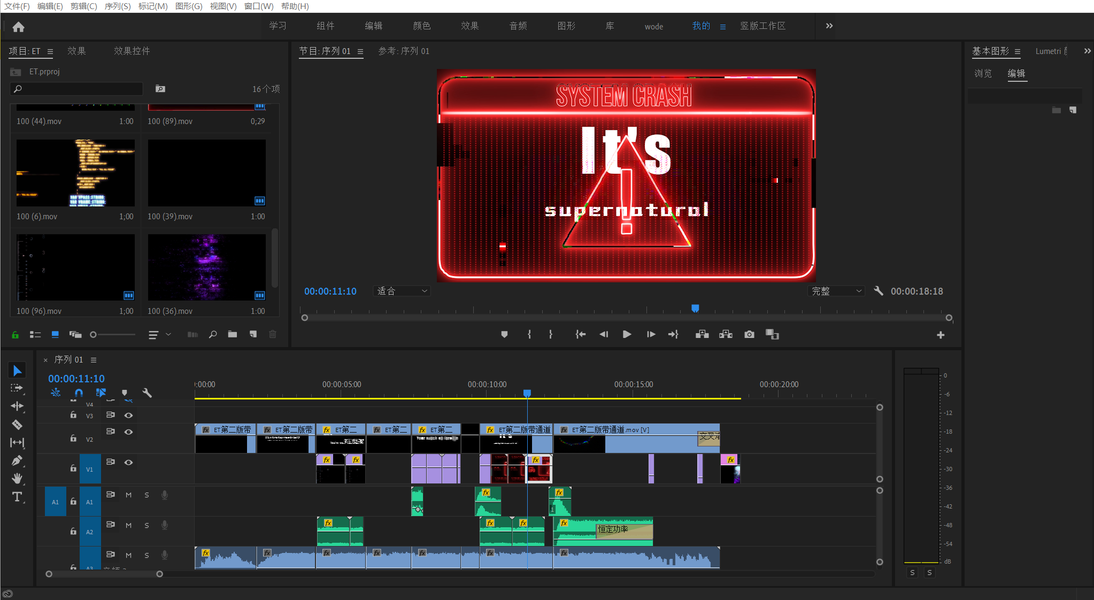Viewport: 1094px width, 600px height.
Task: Click the Lift button
Action: pos(702,335)
